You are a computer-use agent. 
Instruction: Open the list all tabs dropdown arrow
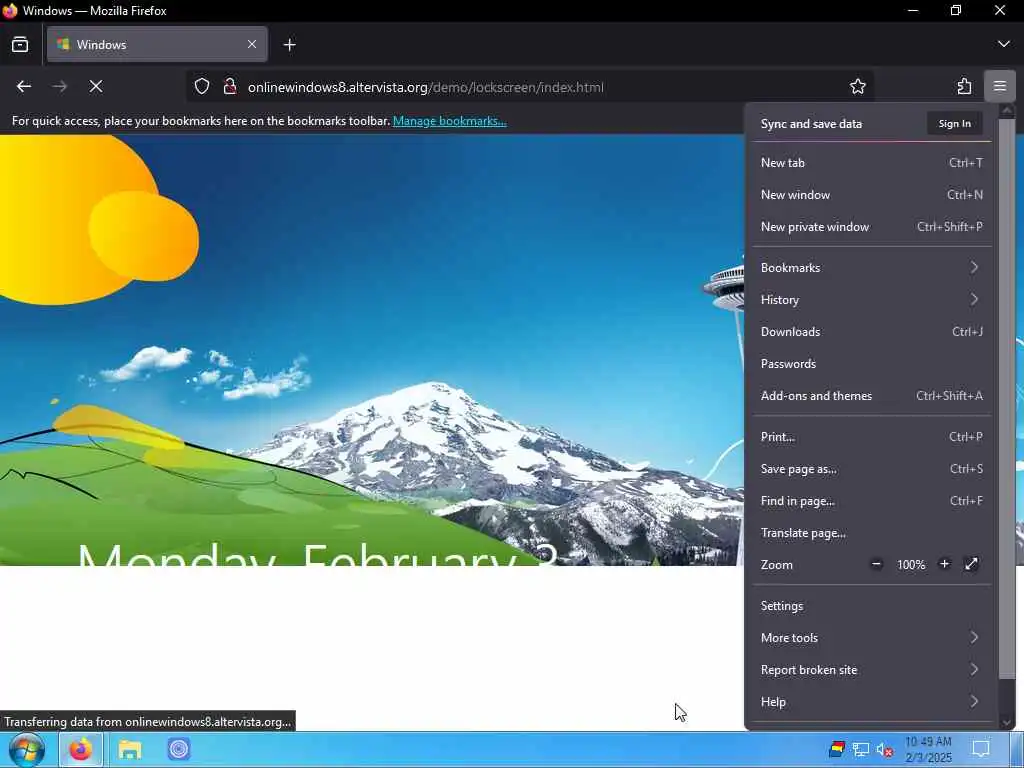point(1004,44)
